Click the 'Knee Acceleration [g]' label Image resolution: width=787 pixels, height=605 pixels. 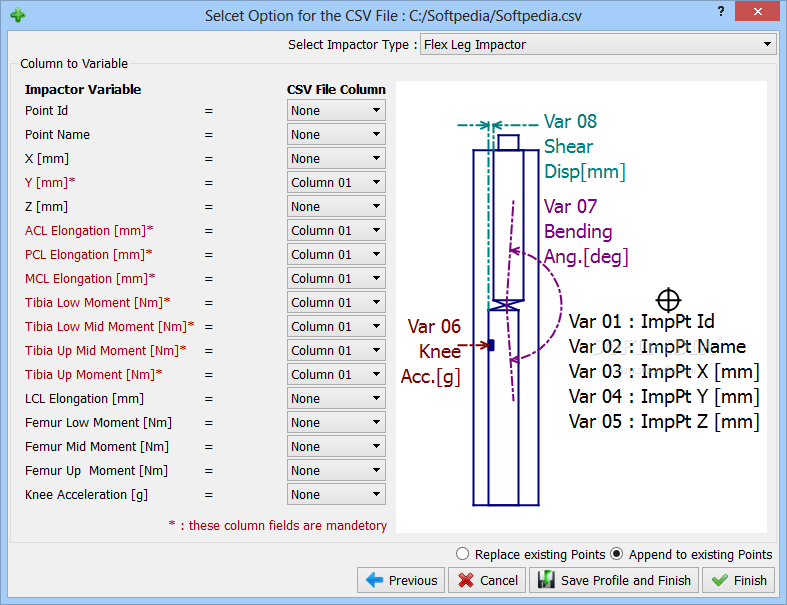[86, 495]
